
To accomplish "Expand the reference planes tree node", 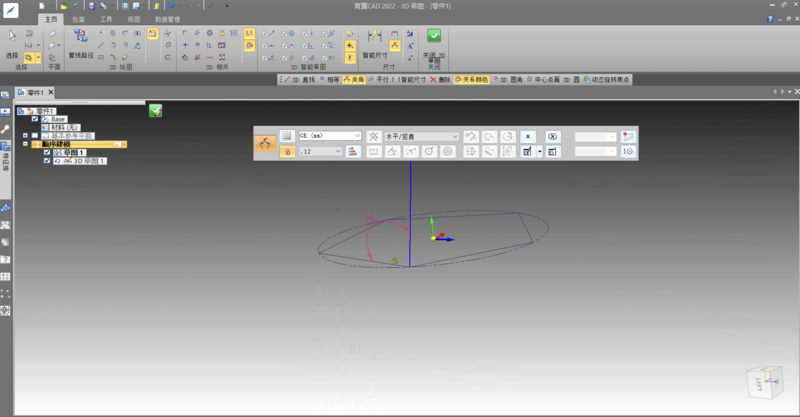I will 24,135.
